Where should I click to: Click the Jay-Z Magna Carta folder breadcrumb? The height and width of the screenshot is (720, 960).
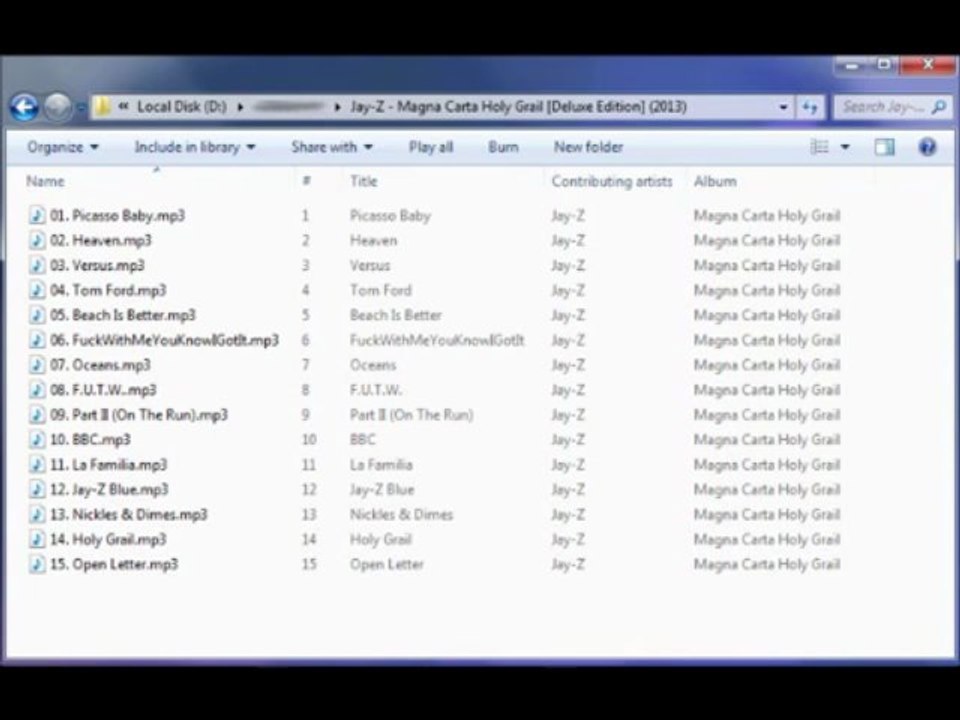coord(518,107)
